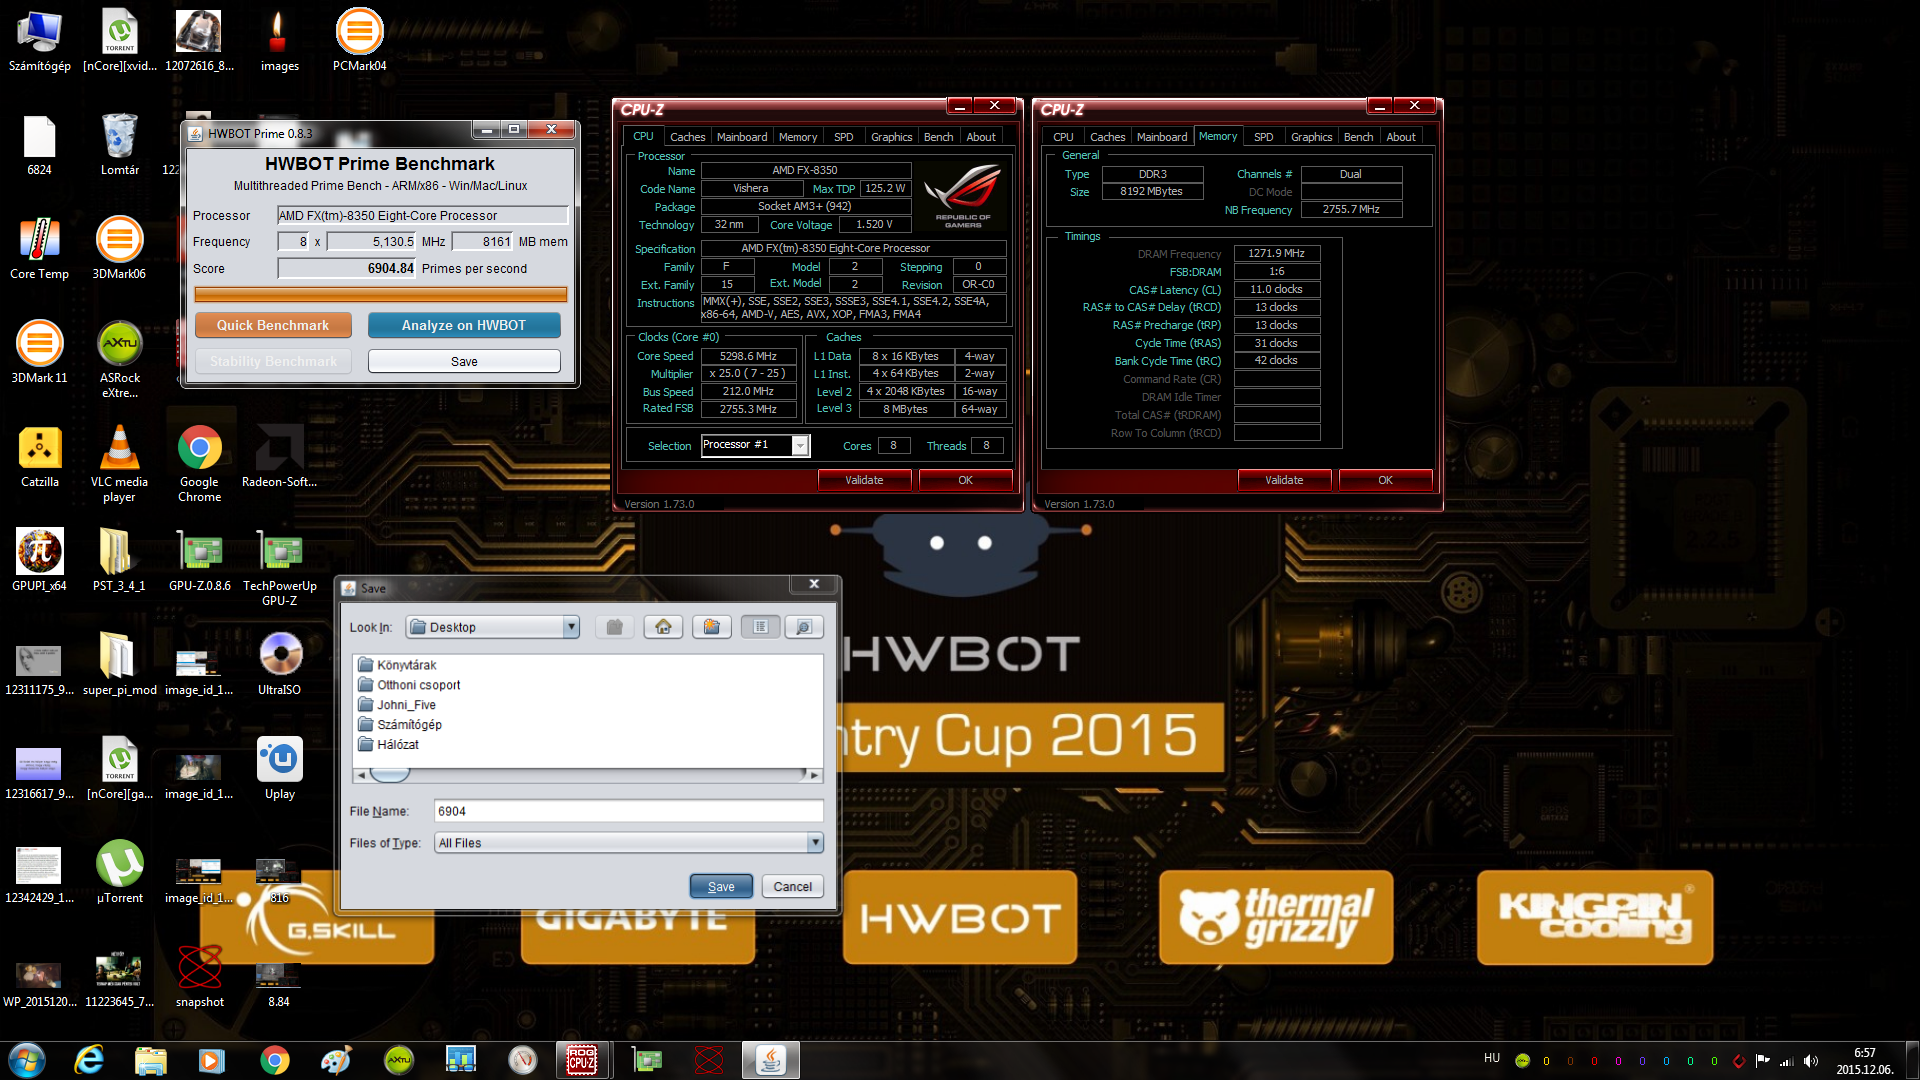Open Internet Explorer from taskbar
The width and height of the screenshot is (1920, 1080).
89,1060
